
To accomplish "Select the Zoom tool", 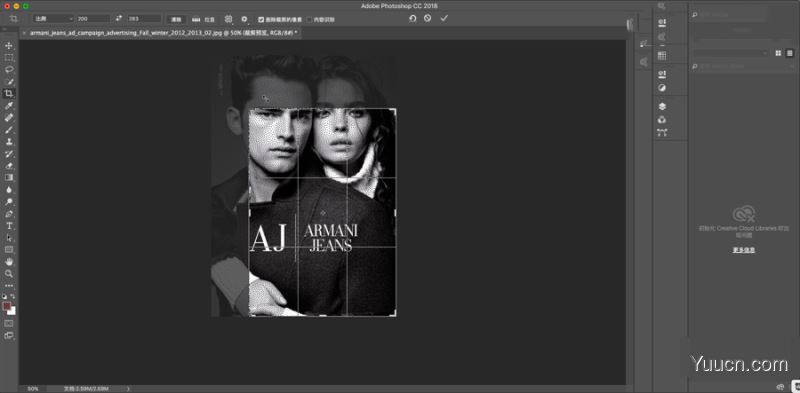I will pos(9,274).
